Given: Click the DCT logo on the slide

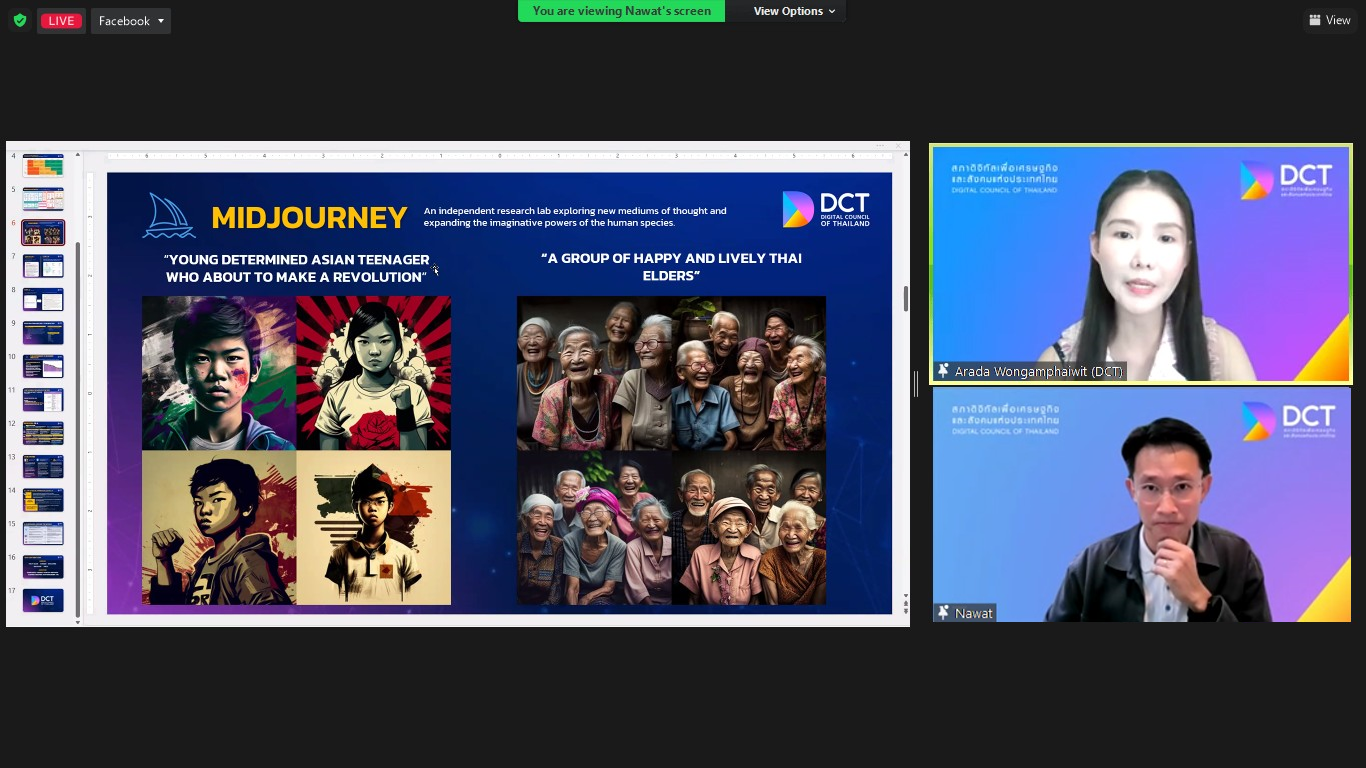Looking at the screenshot, I should click(826, 209).
